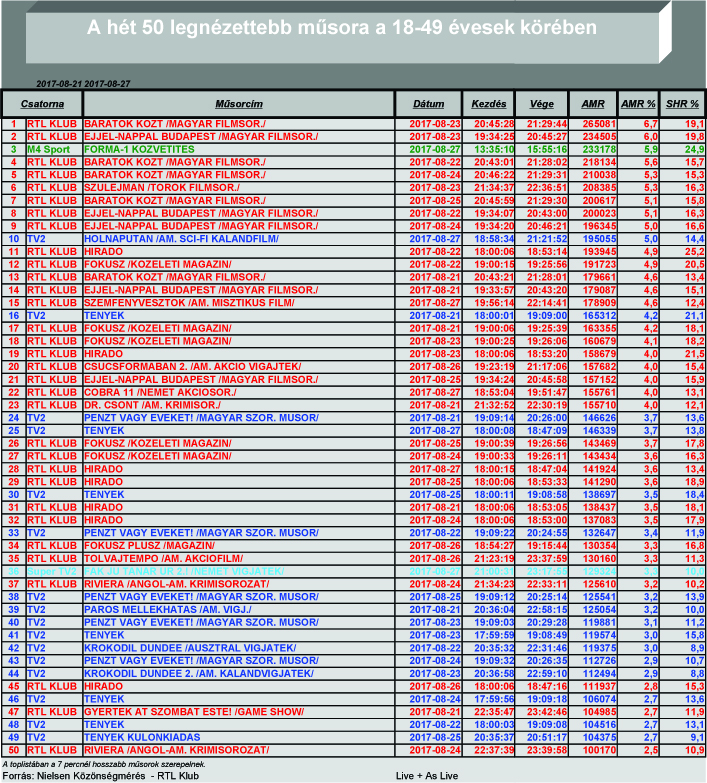Click the Kezdés column header
The width and height of the screenshot is (707, 783).
[489, 104]
